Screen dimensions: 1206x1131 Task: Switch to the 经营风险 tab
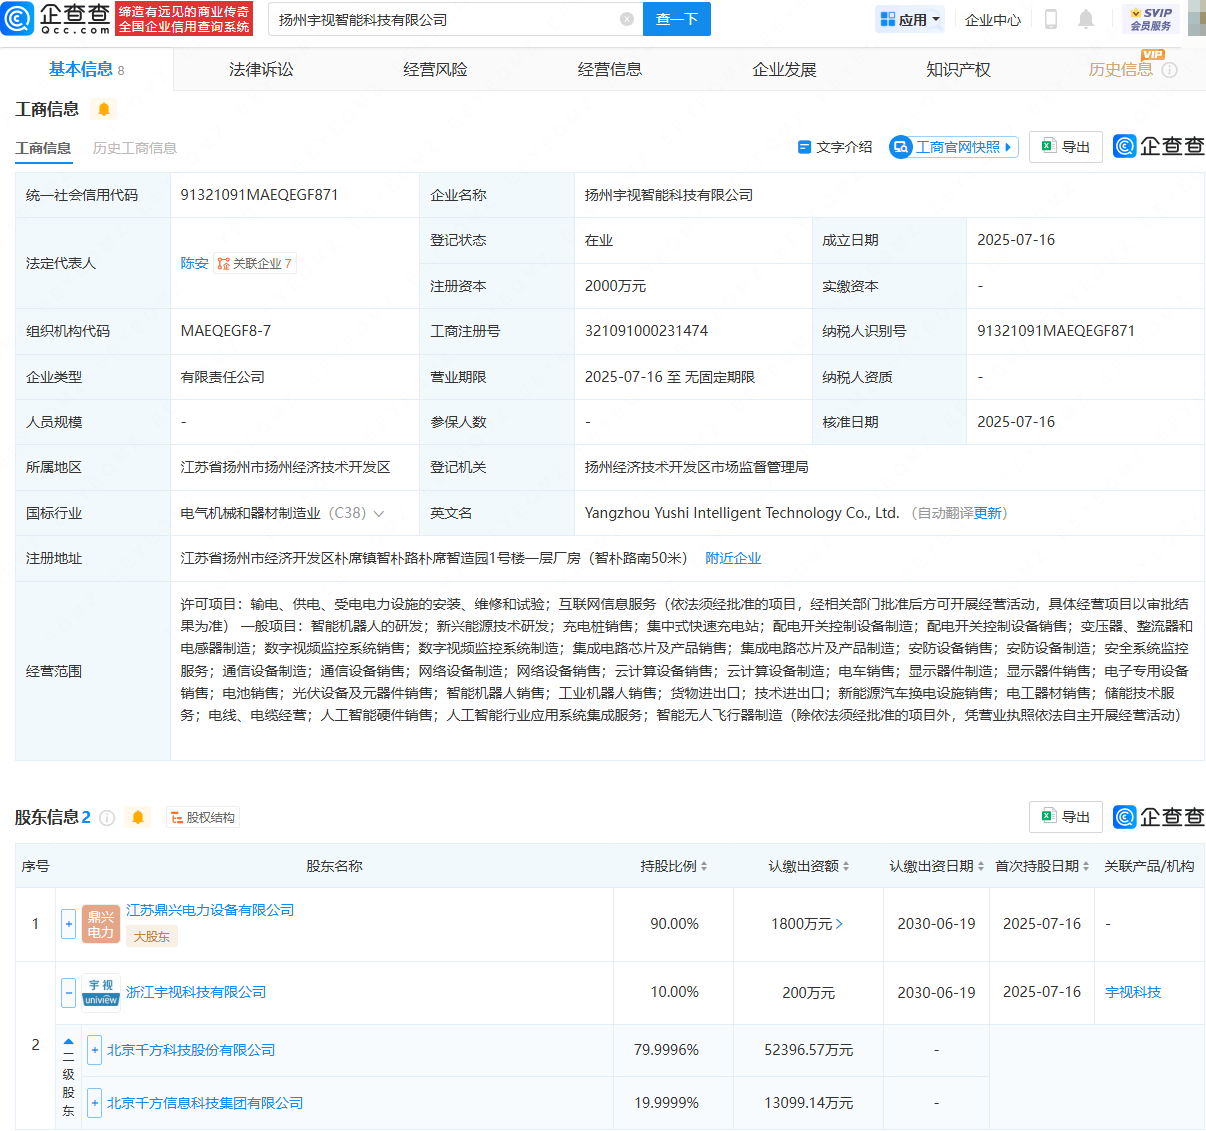coord(435,69)
